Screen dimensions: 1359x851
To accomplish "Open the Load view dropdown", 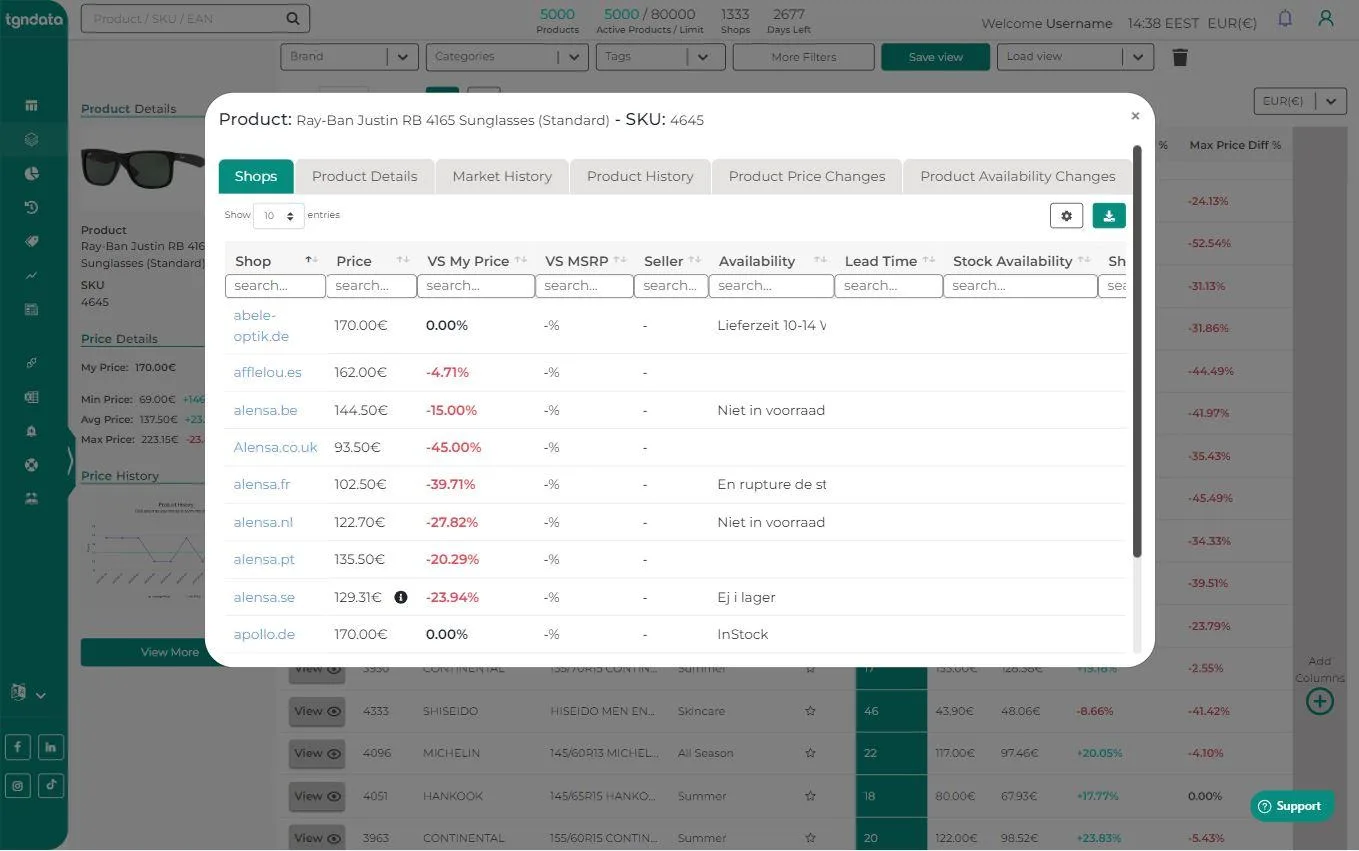I will [1075, 57].
